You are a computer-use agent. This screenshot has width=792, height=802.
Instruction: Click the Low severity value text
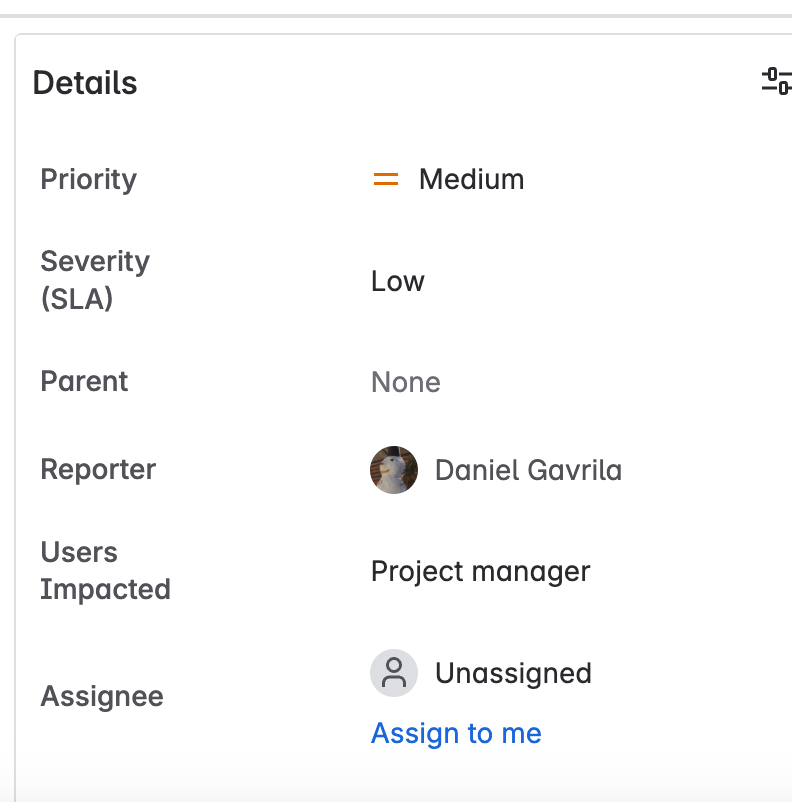[398, 281]
